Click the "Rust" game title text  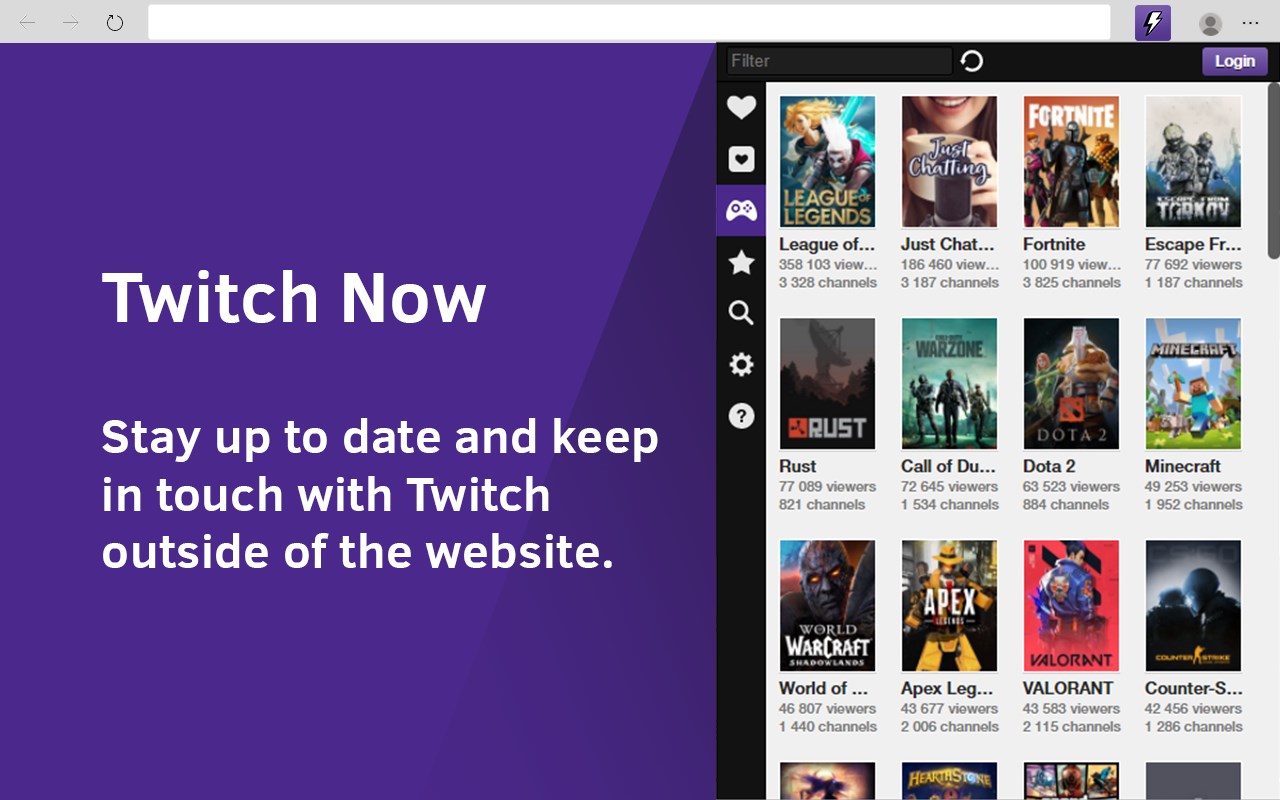797,466
